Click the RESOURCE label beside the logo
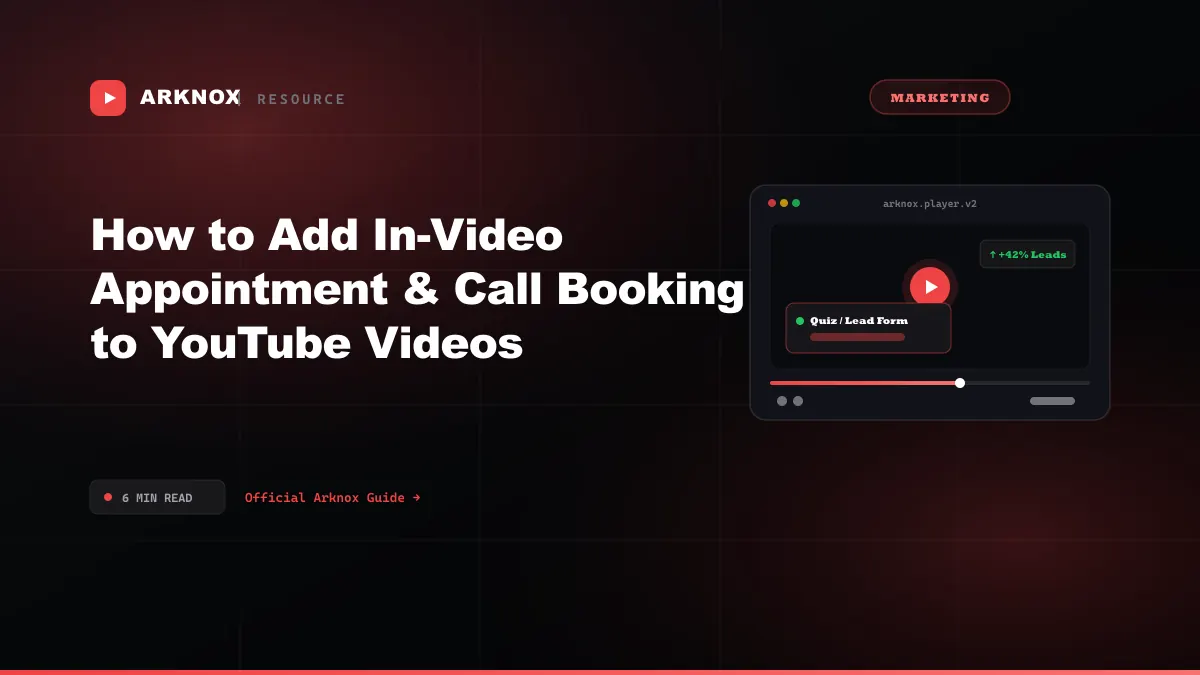Viewport: 1200px width, 675px height. pyautogui.click(x=301, y=99)
